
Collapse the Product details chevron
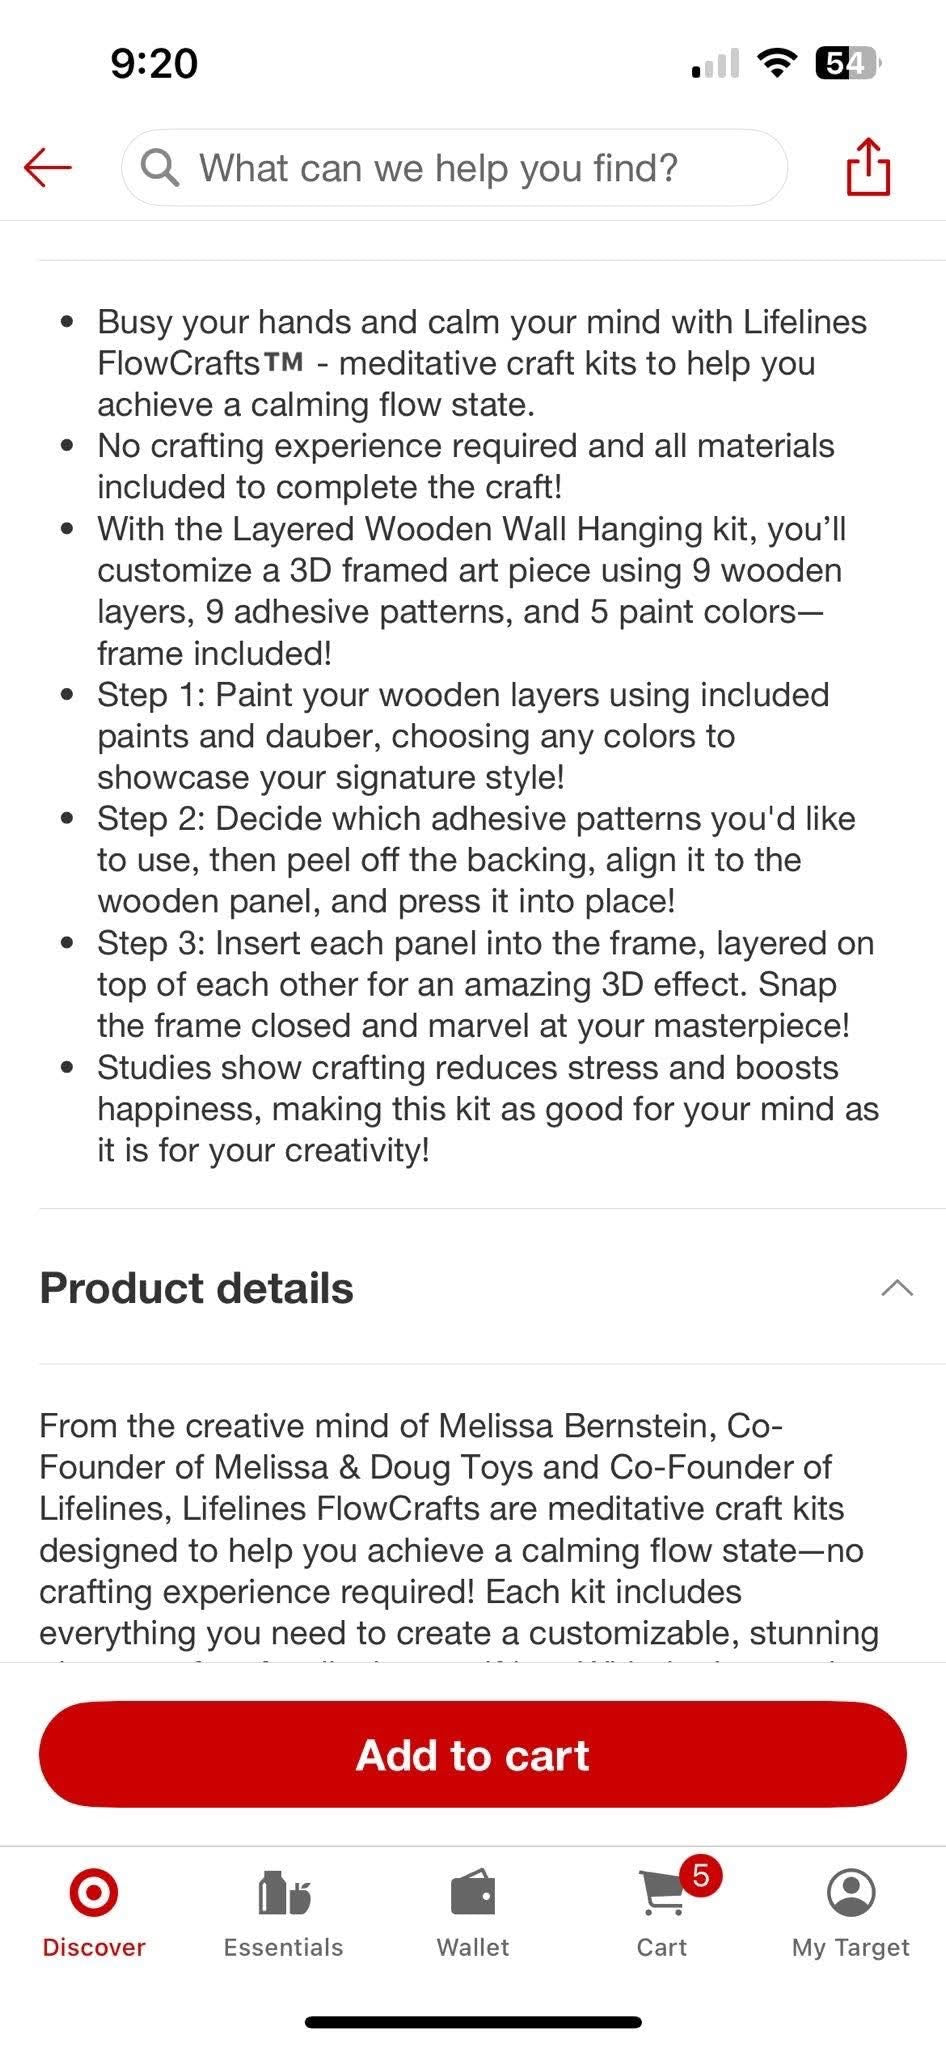point(897,1288)
